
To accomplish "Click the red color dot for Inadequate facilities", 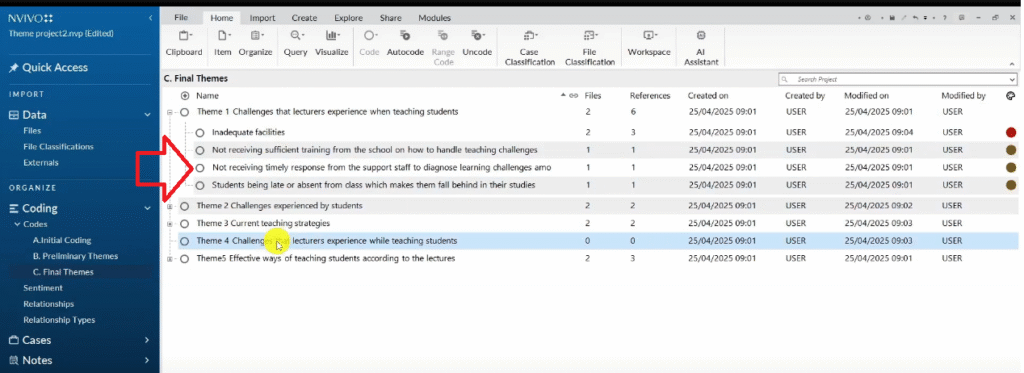I will (x=1011, y=133).
